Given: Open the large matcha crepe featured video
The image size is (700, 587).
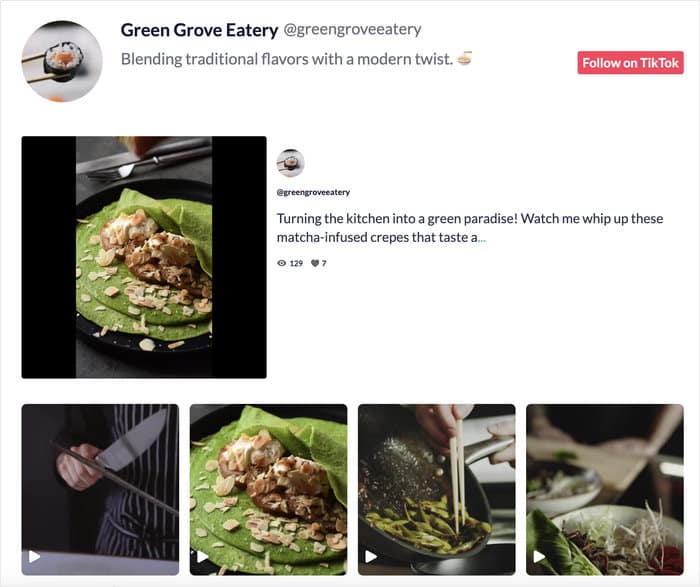Looking at the screenshot, I should (x=144, y=257).
